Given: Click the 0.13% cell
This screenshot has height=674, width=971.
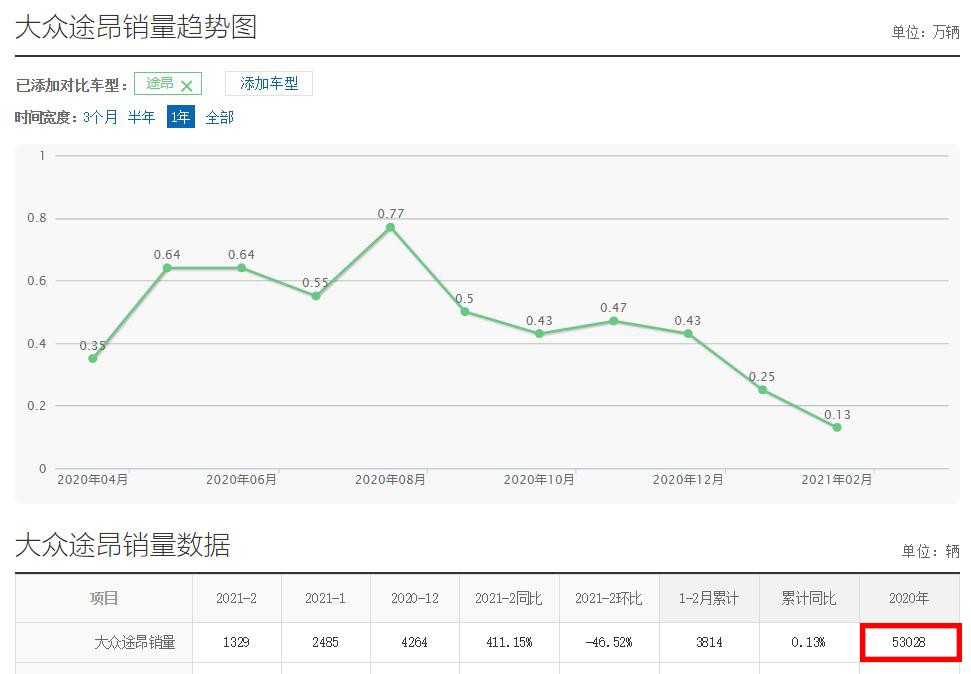Looking at the screenshot, I should [x=809, y=642].
